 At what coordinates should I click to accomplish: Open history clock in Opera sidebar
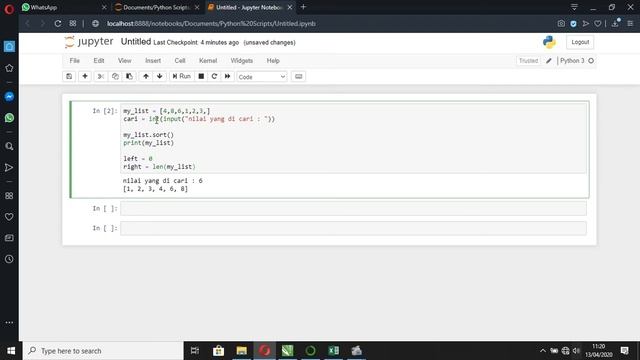[x=9, y=259]
